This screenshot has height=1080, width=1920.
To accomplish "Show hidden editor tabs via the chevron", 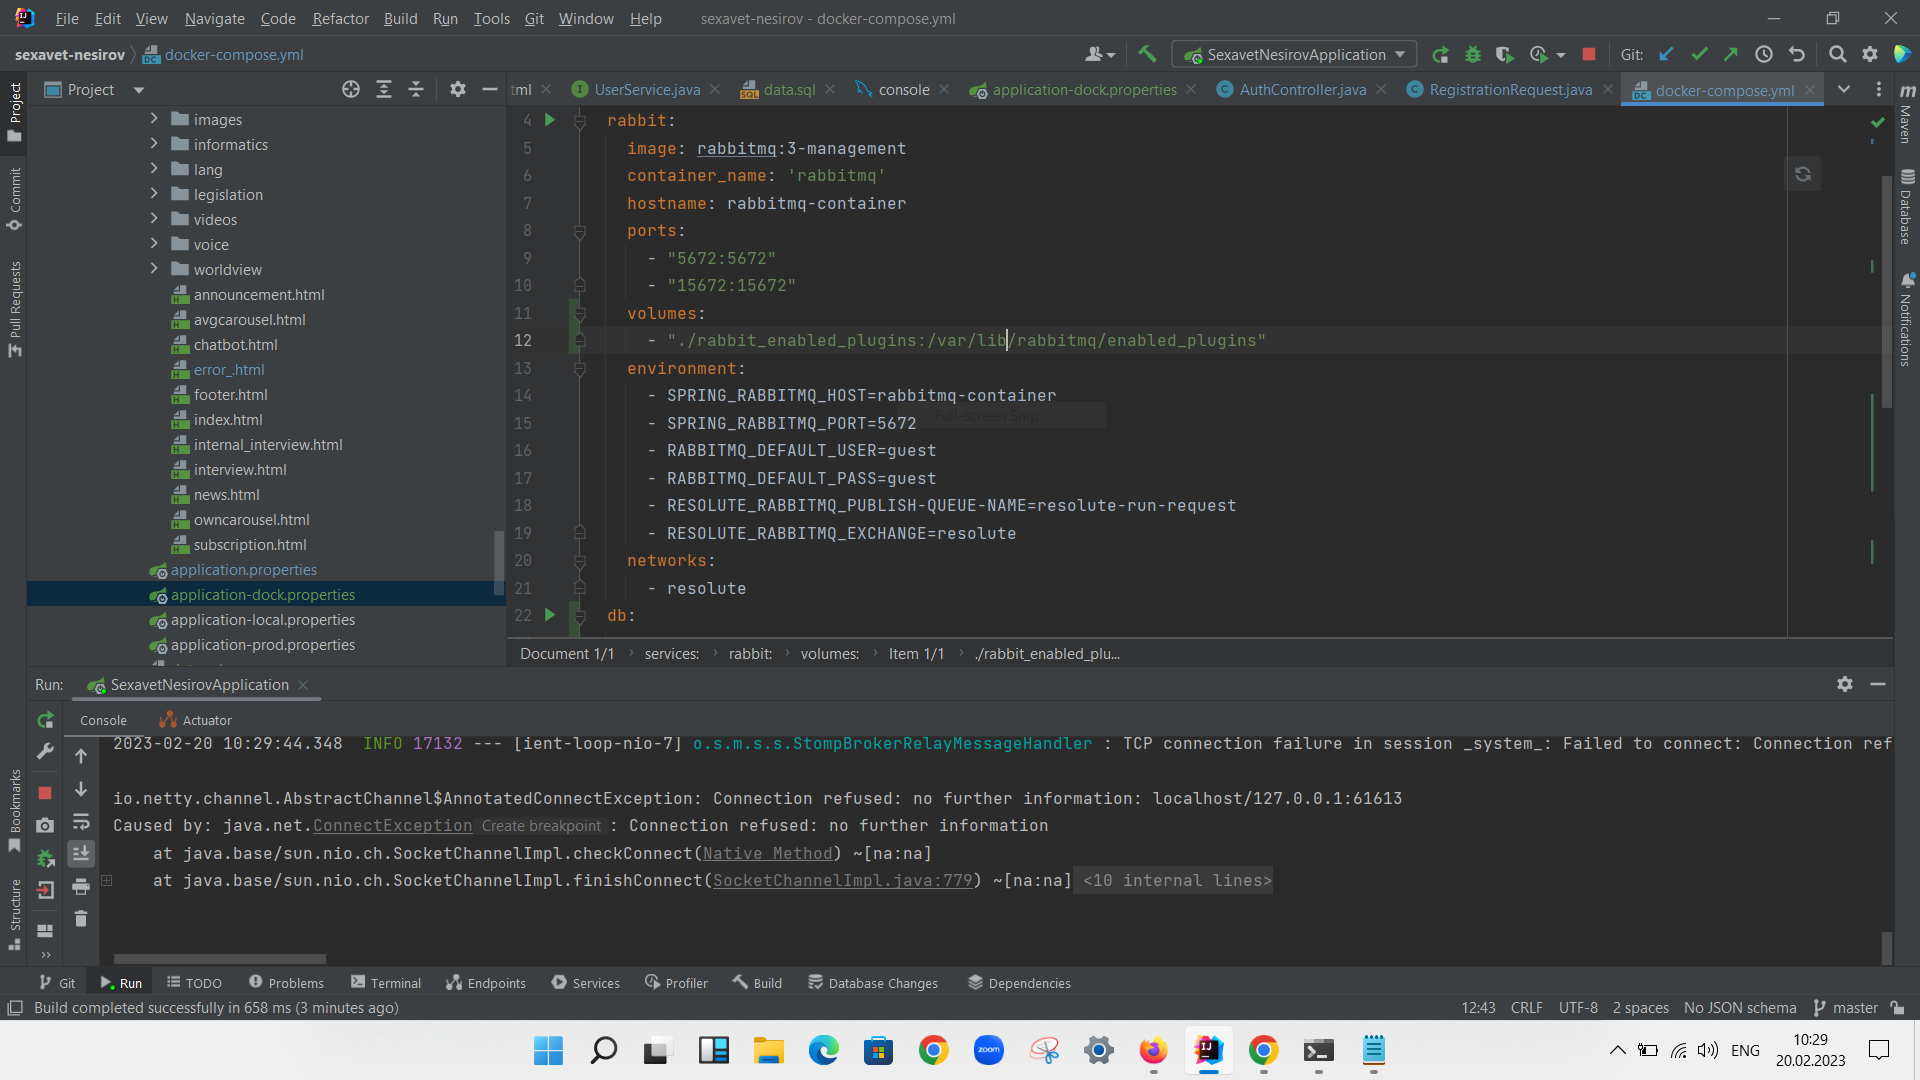I will coord(1845,89).
